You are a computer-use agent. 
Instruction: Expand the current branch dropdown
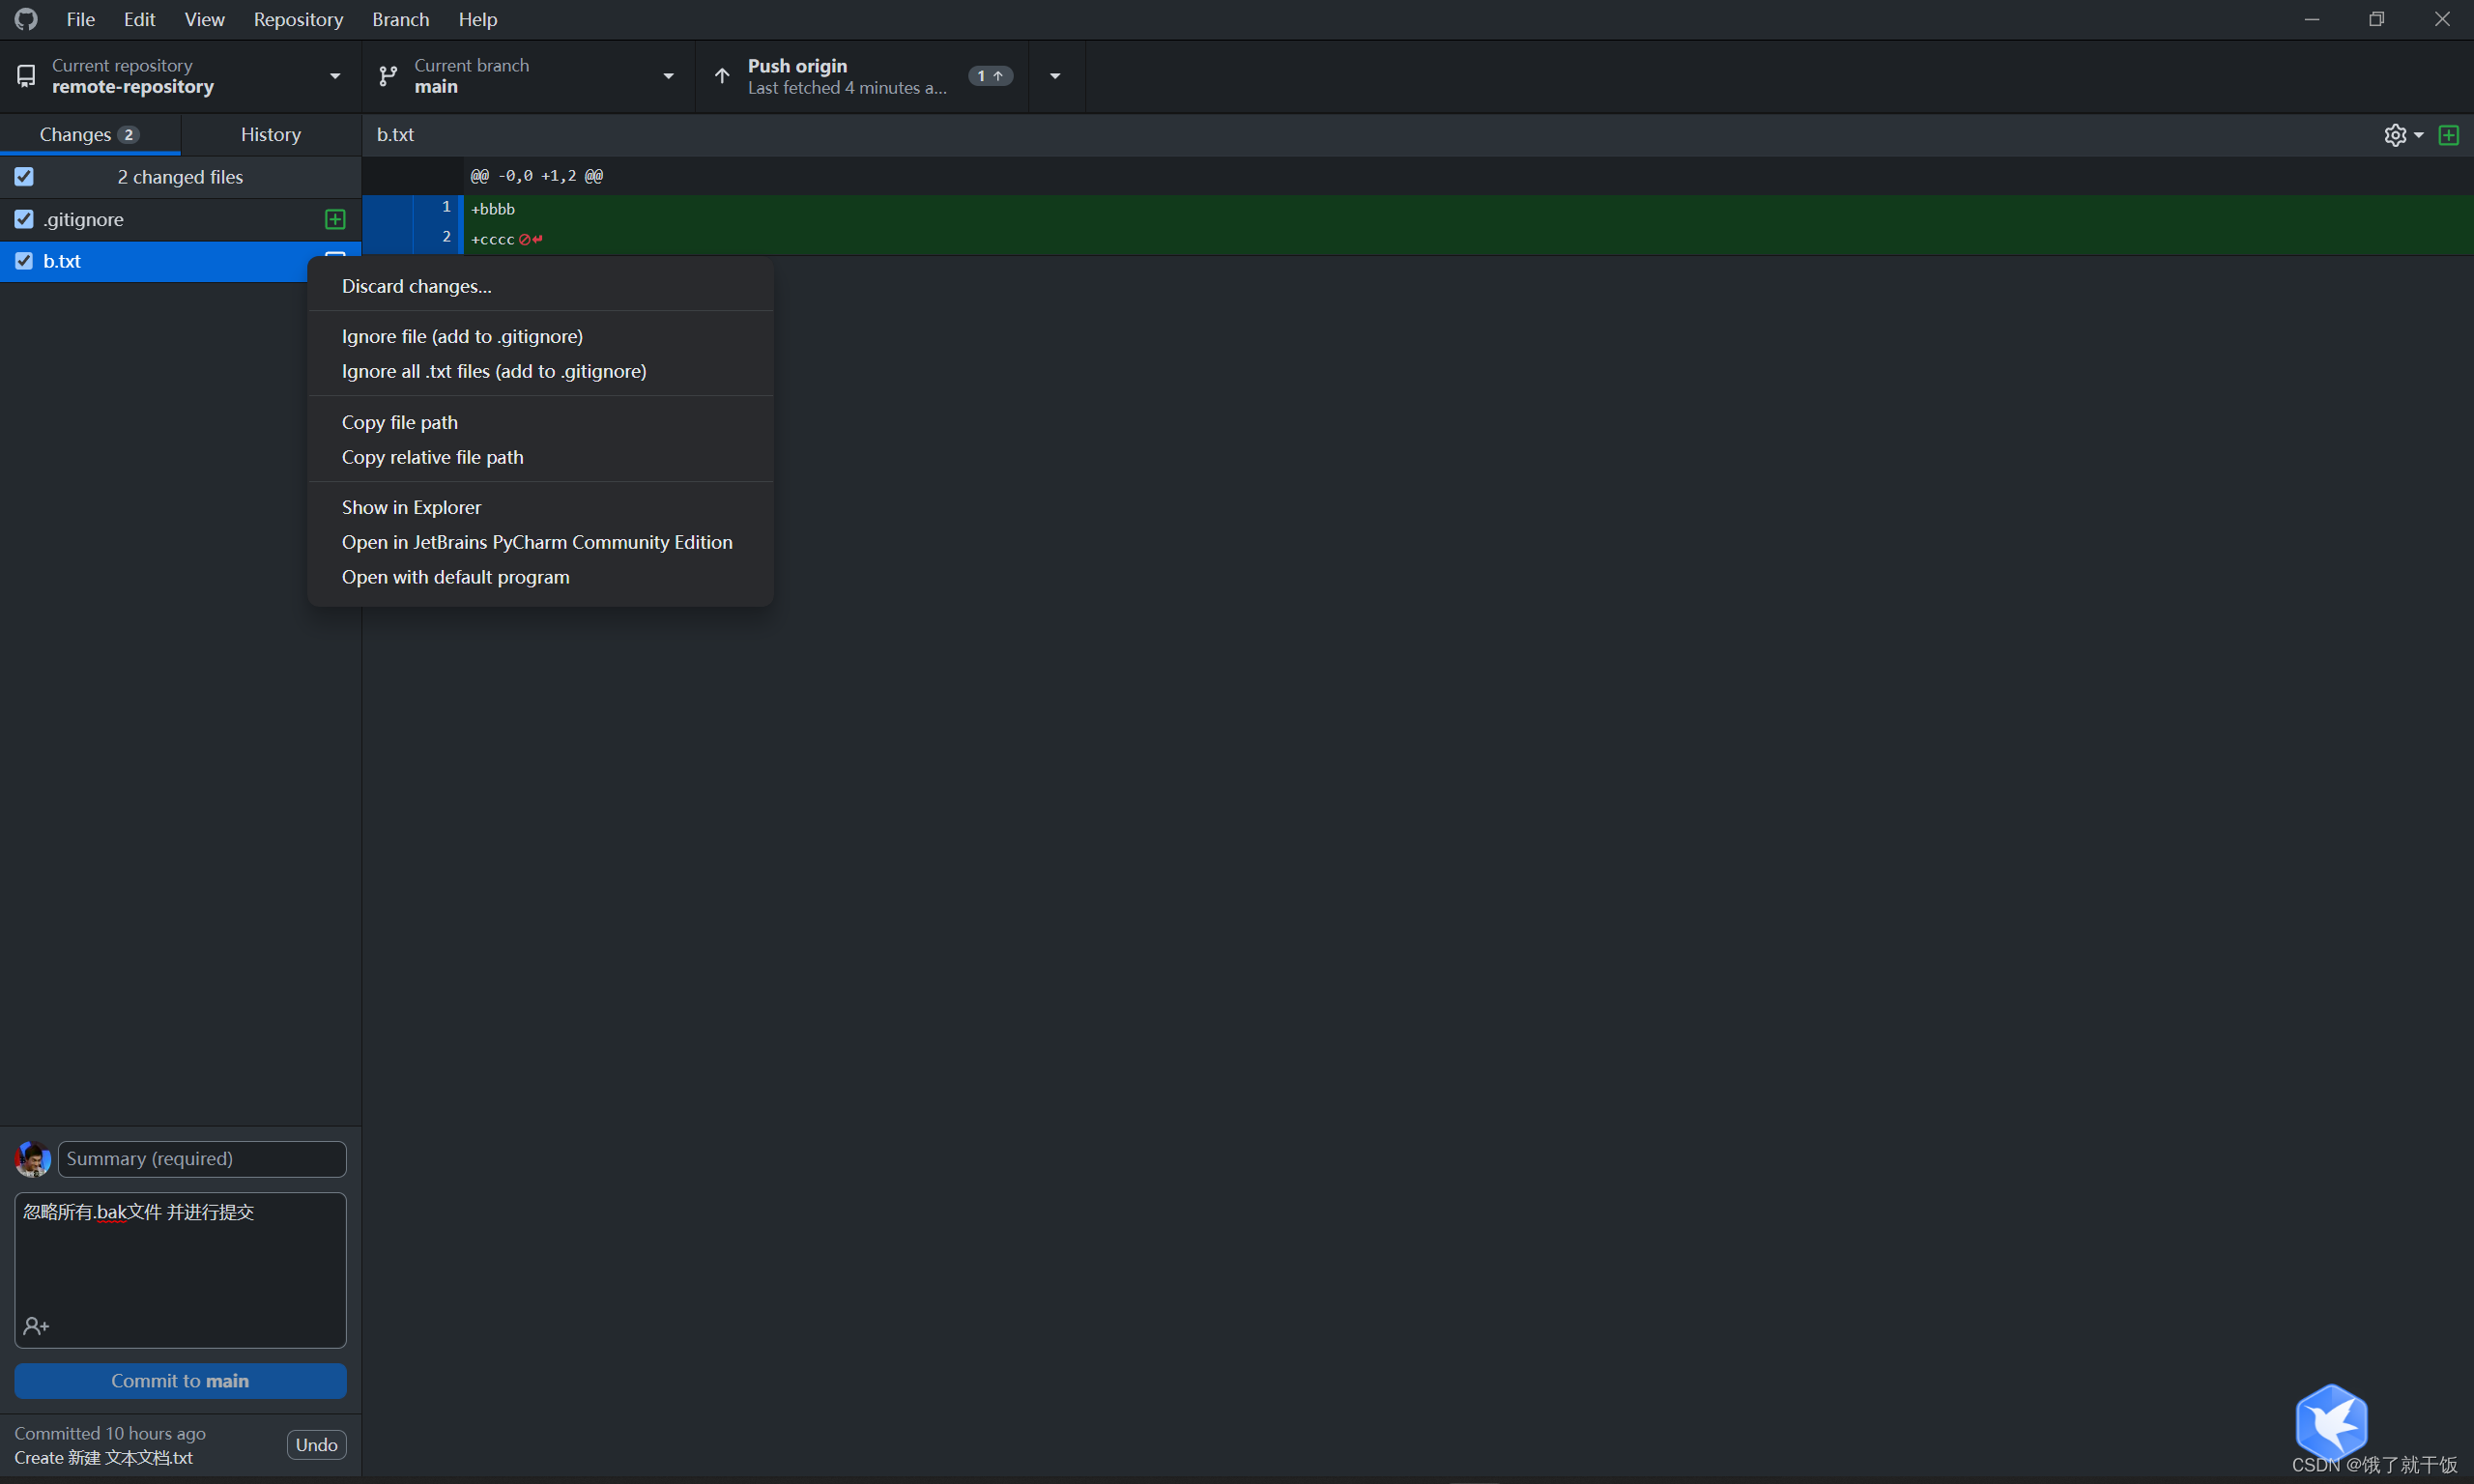coord(670,76)
